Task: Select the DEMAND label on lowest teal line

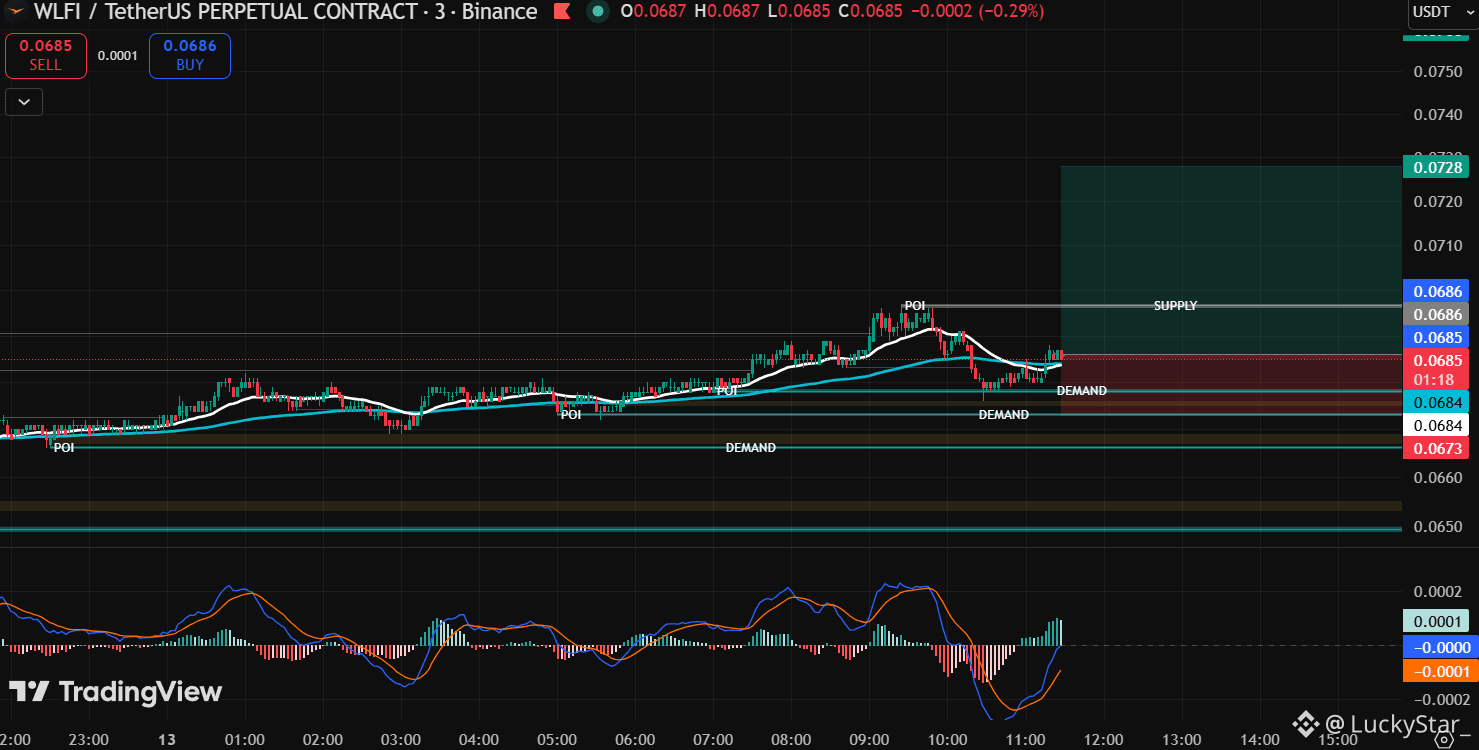Action: (x=750, y=448)
